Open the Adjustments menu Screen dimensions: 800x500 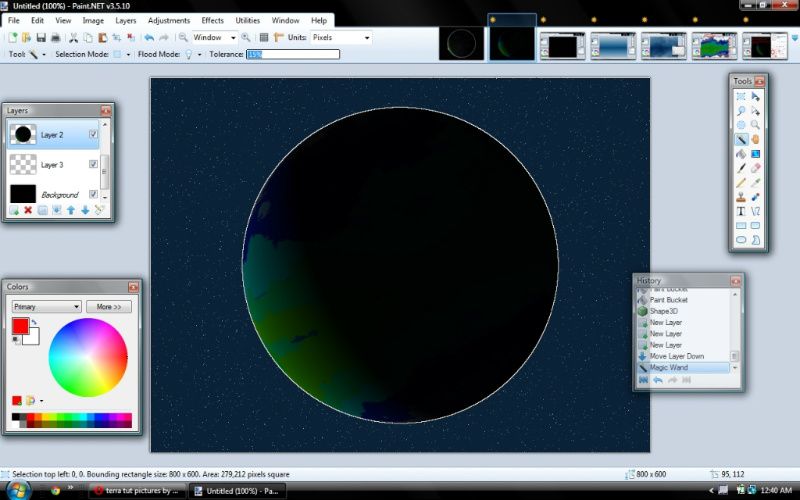[x=169, y=20]
